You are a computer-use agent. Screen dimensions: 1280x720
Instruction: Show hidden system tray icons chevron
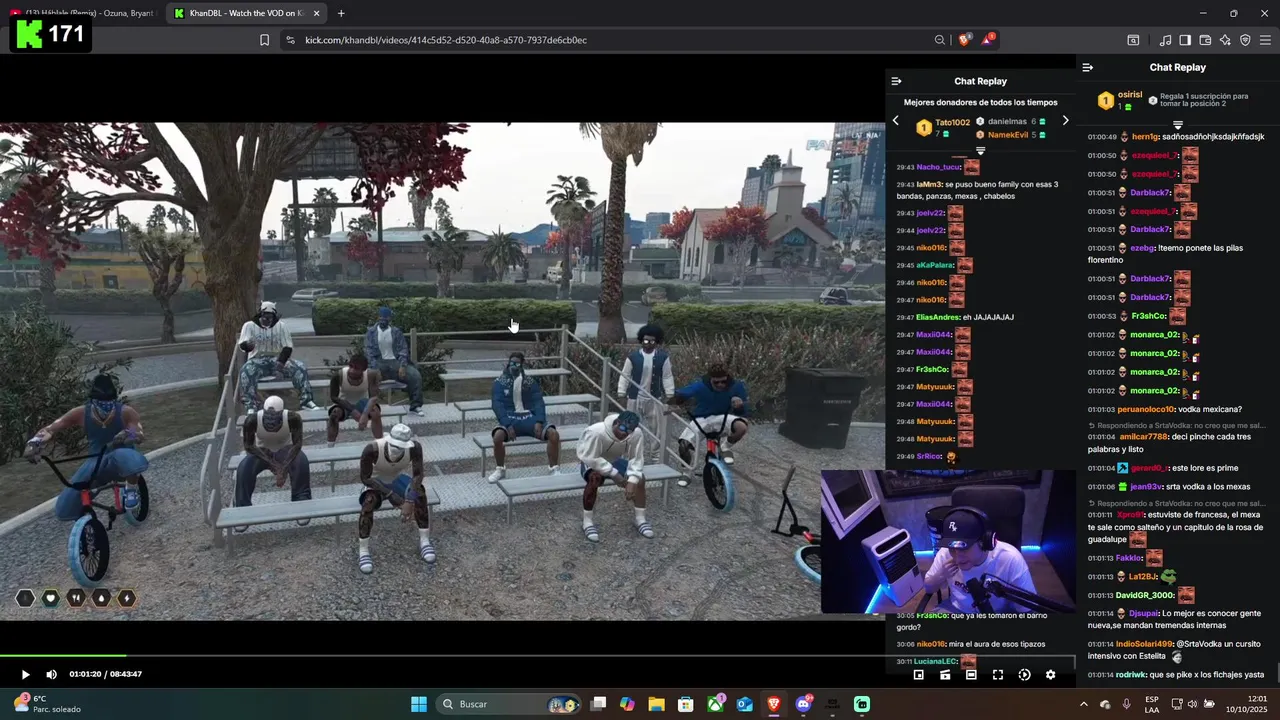click(1083, 704)
